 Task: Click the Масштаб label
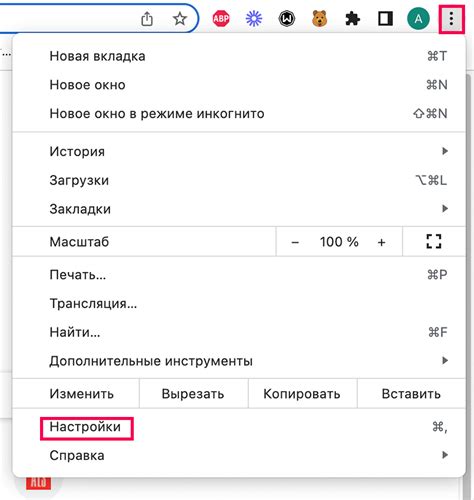point(79,242)
